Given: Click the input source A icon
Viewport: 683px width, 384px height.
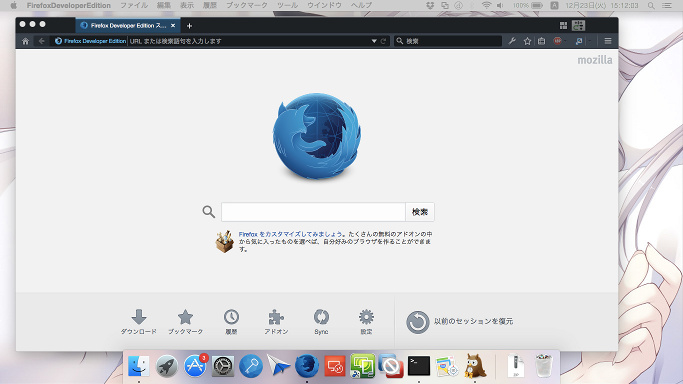Looking at the screenshot, I should pyautogui.click(x=554, y=5).
